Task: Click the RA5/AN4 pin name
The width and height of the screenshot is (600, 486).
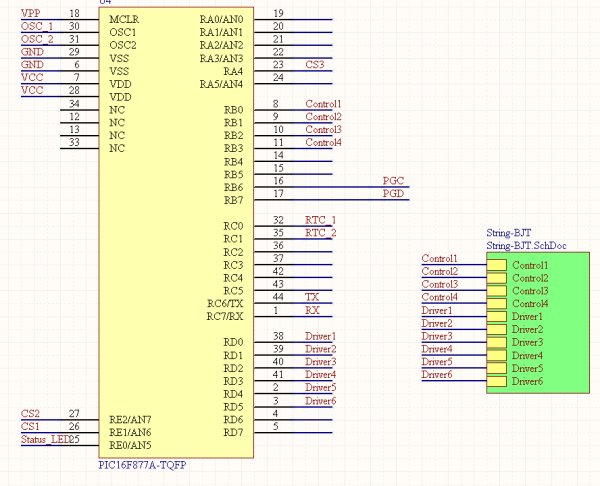Action: (x=221, y=84)
